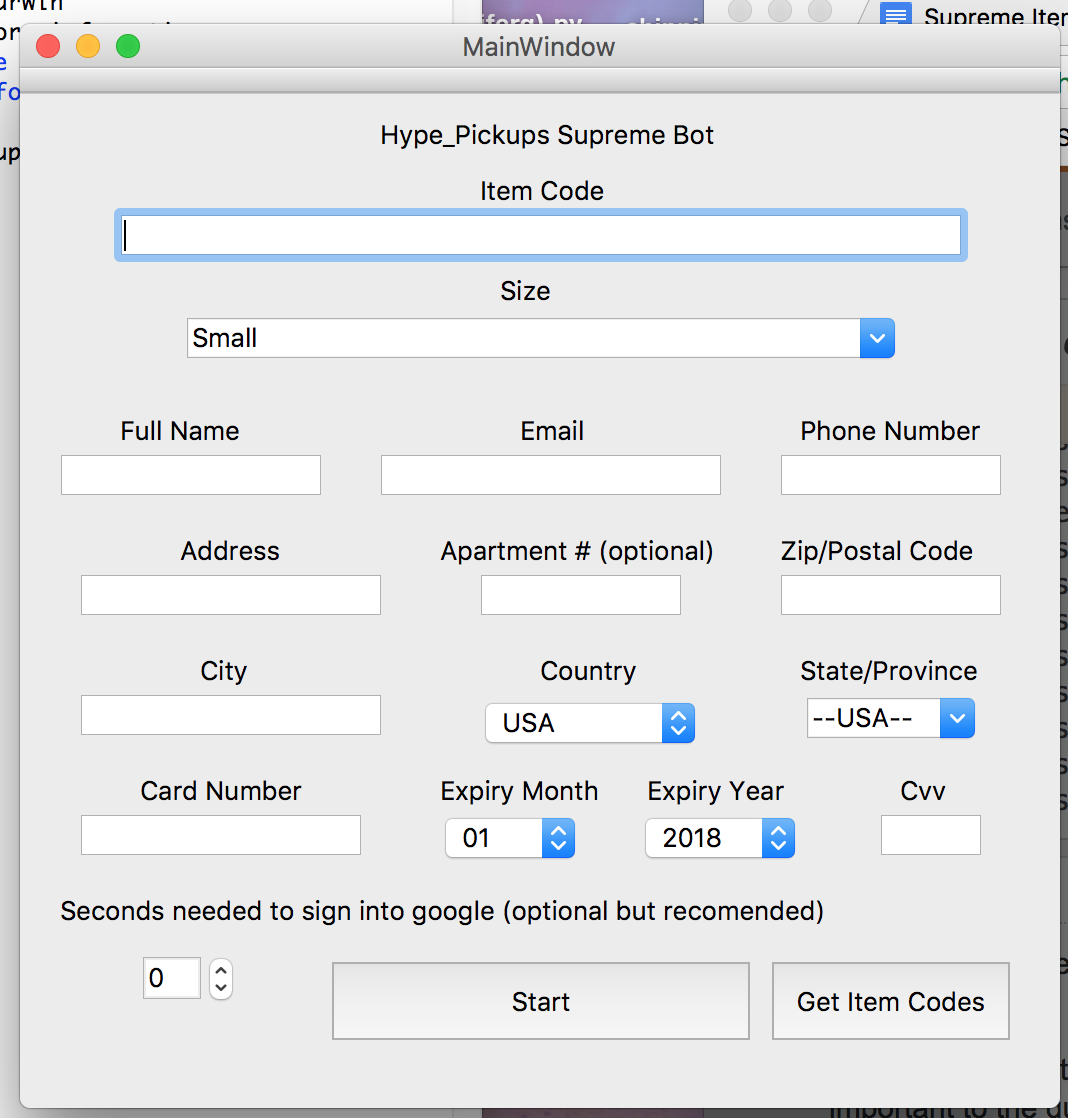Click the Card Number label

221,791
